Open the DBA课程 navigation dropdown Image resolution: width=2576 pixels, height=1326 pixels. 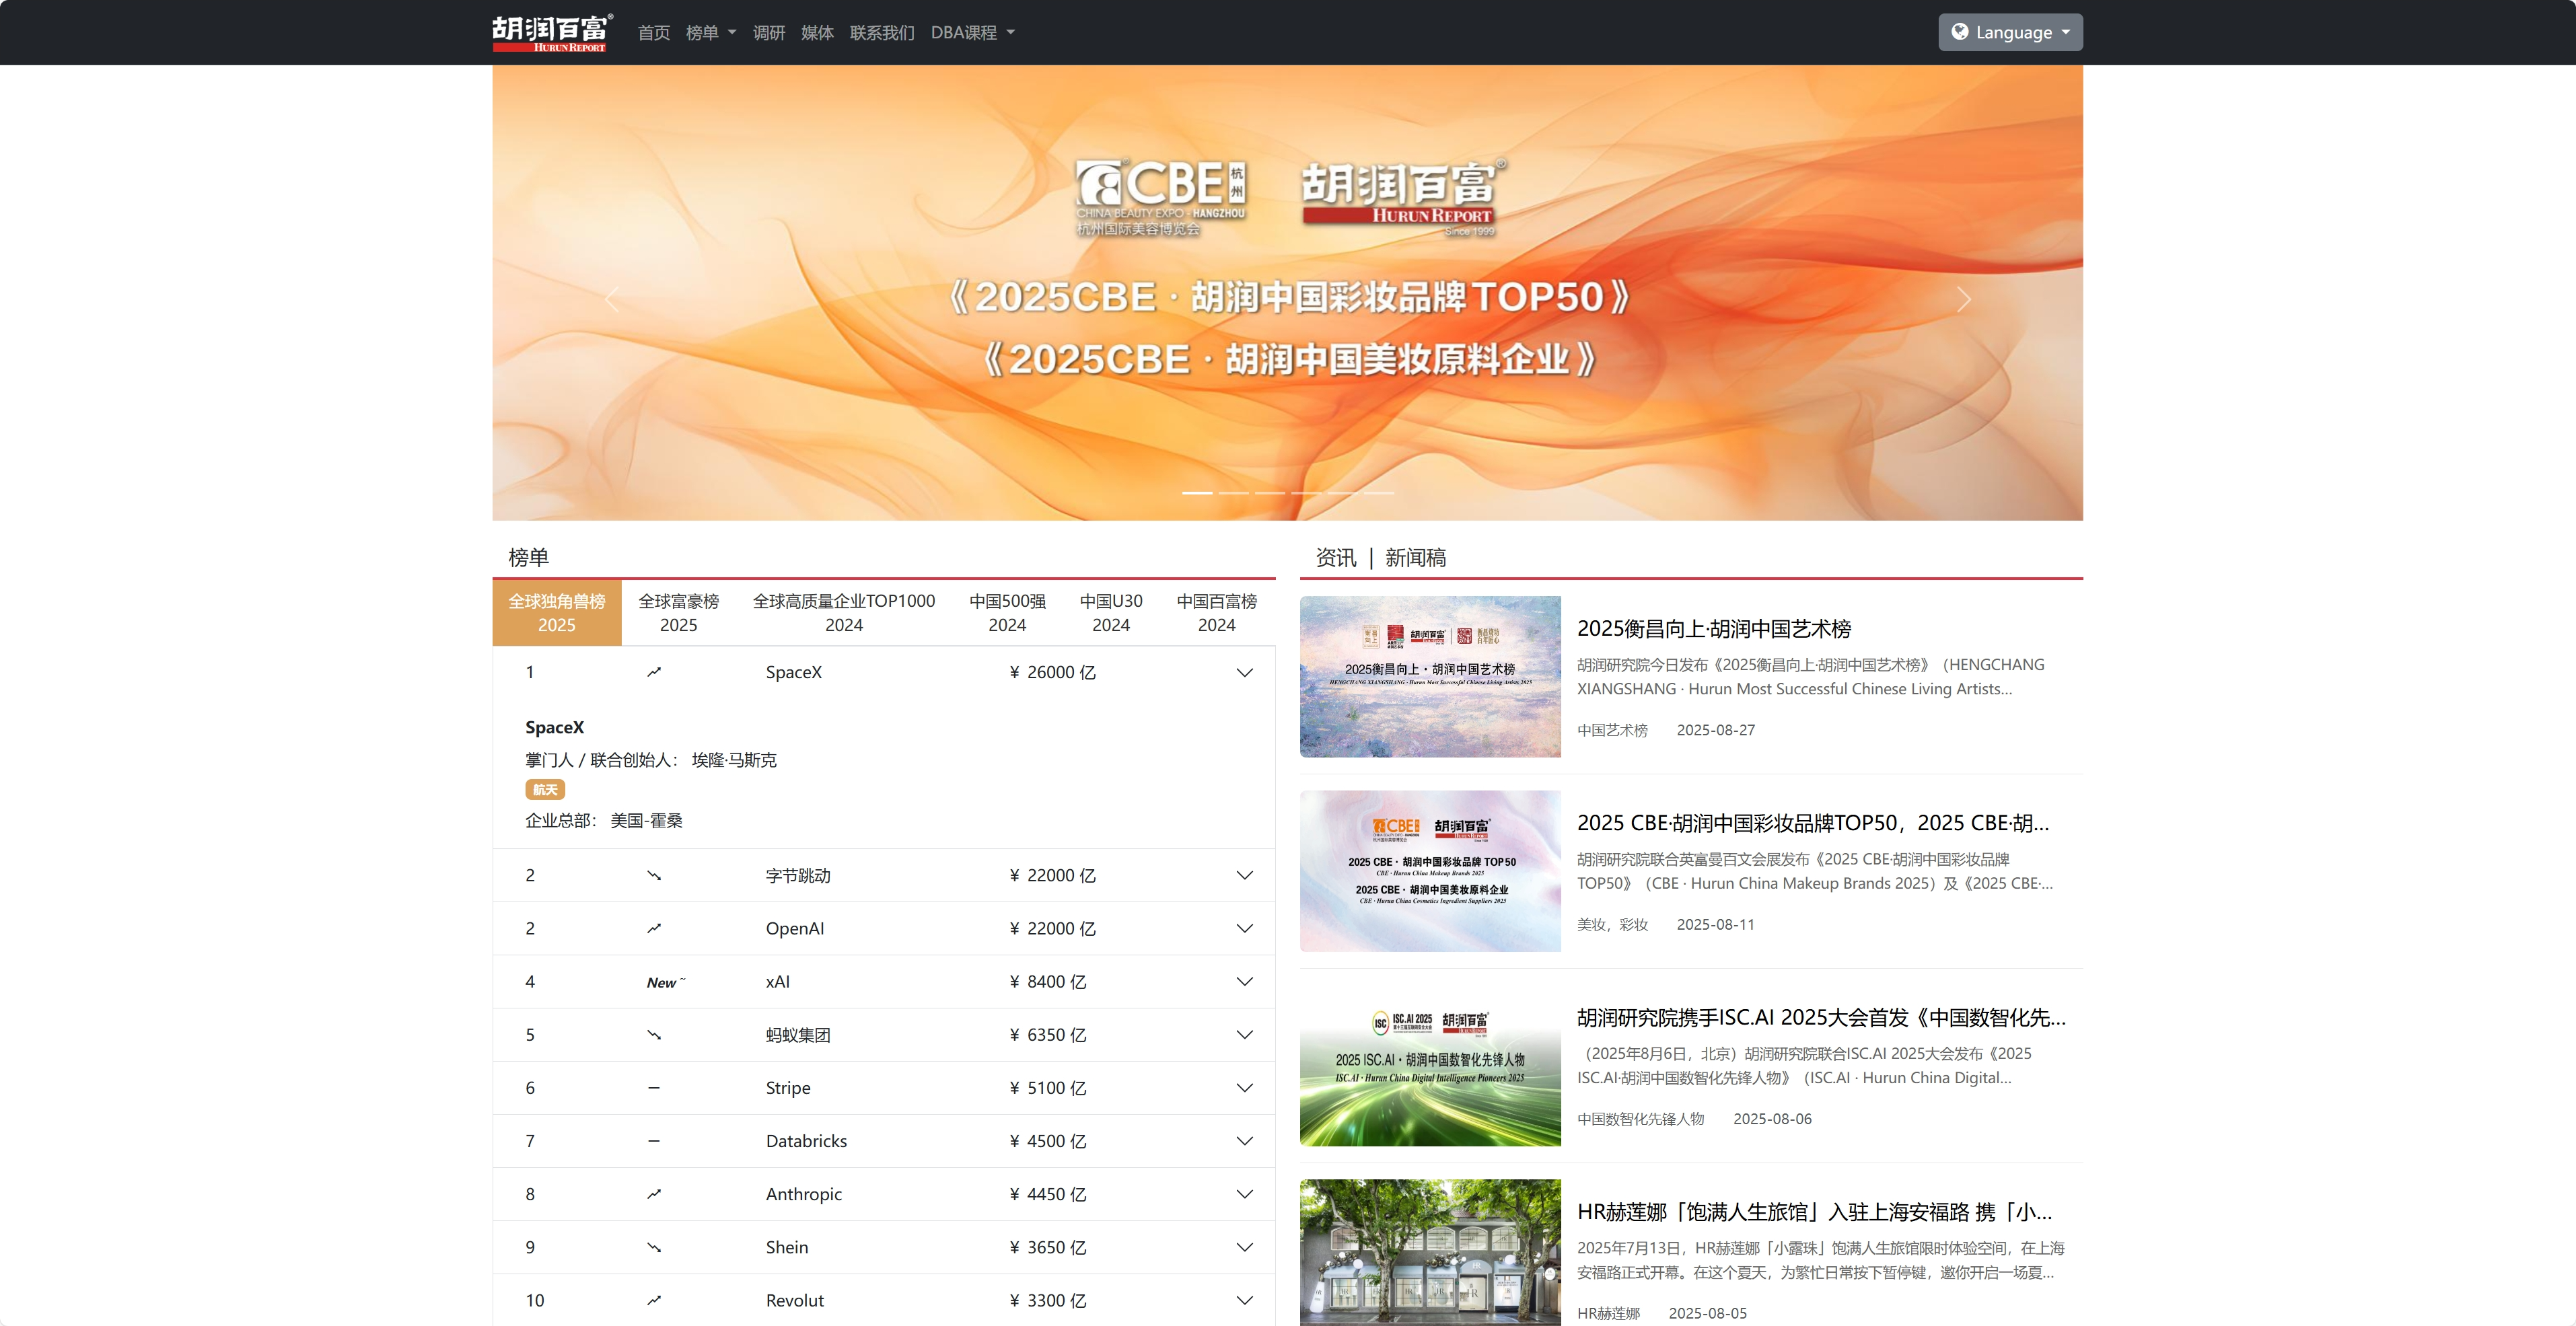[973, 33]
